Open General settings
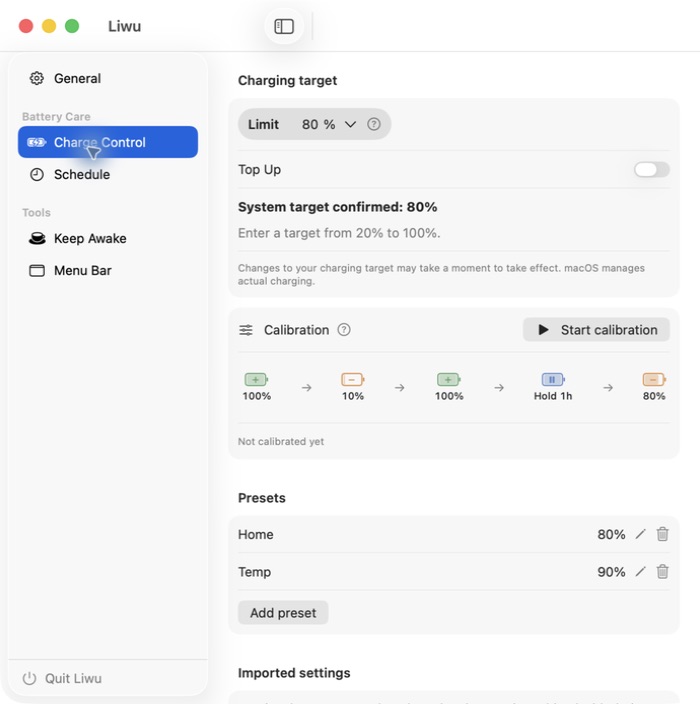This screenshot has width=700, height=704. (x=108, y=78)
